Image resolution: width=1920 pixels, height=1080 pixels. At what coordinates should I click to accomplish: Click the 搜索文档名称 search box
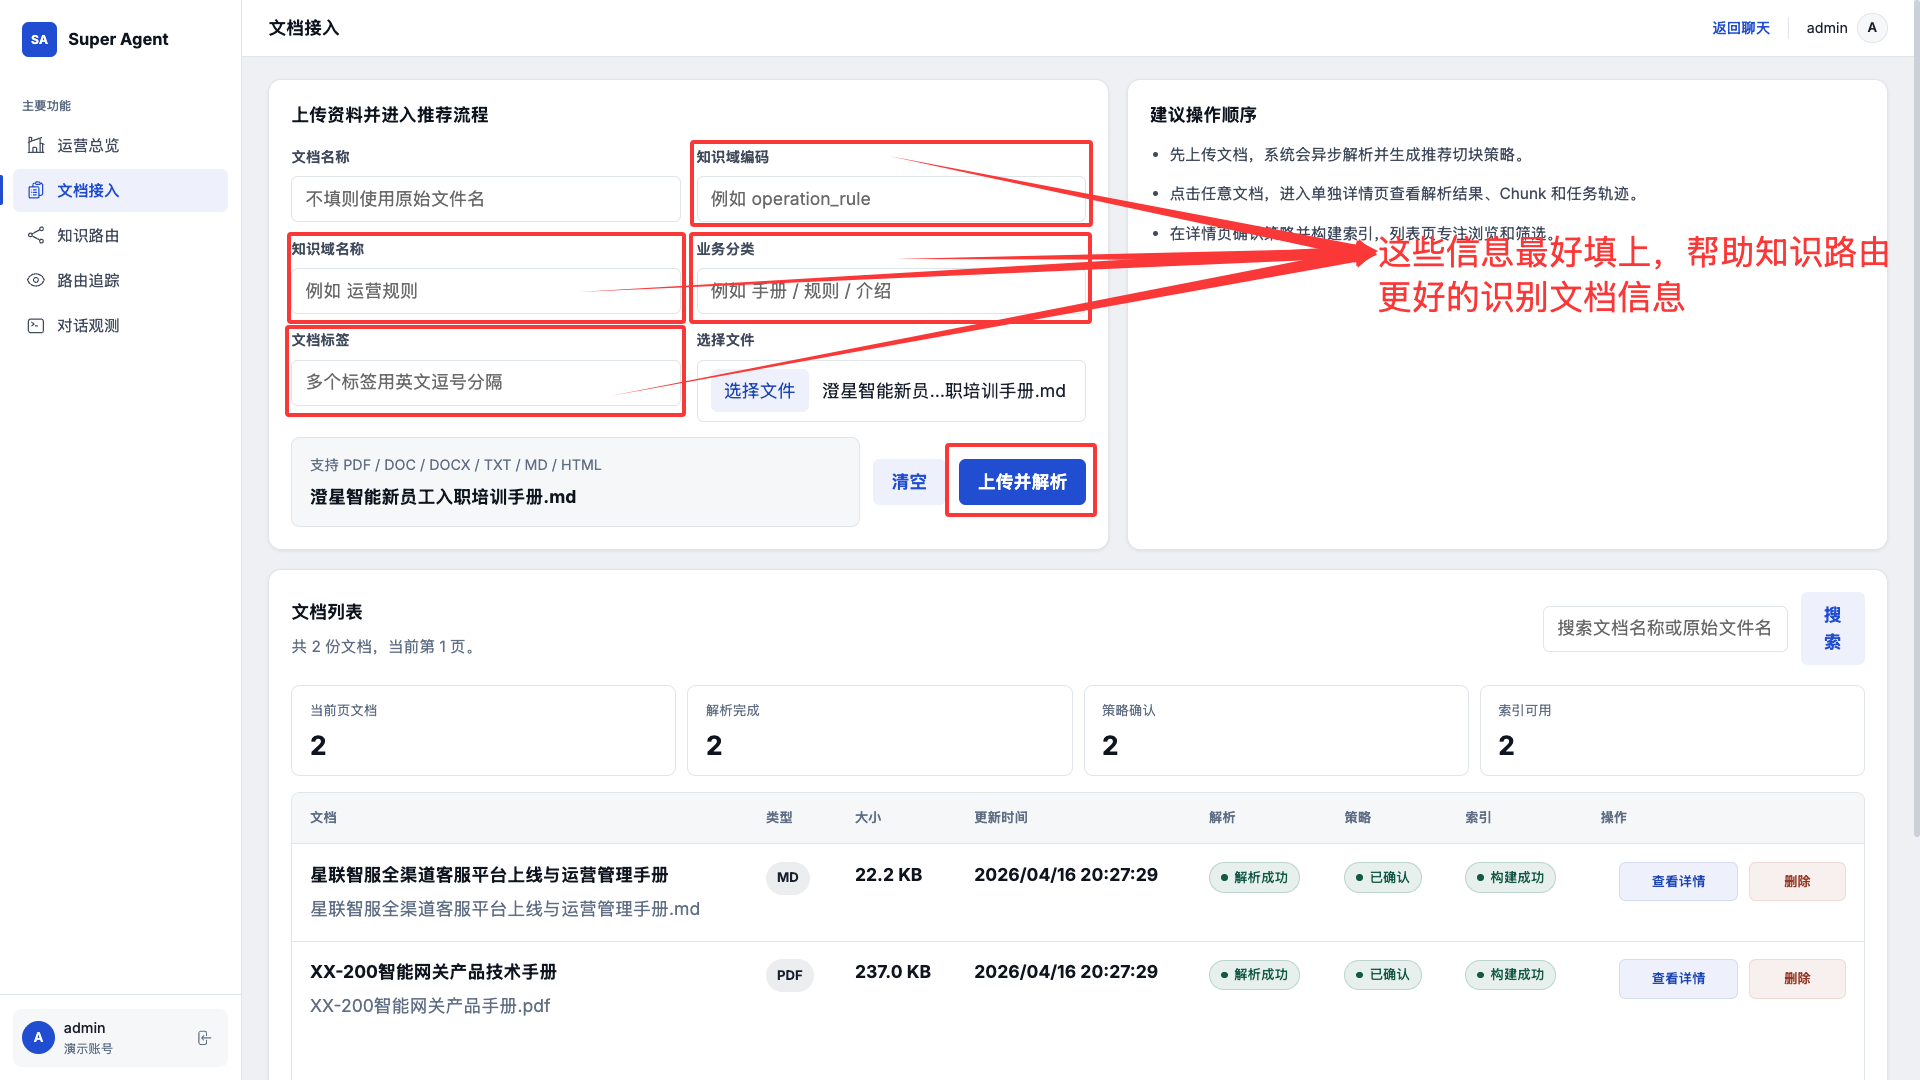coord(1664,628)
